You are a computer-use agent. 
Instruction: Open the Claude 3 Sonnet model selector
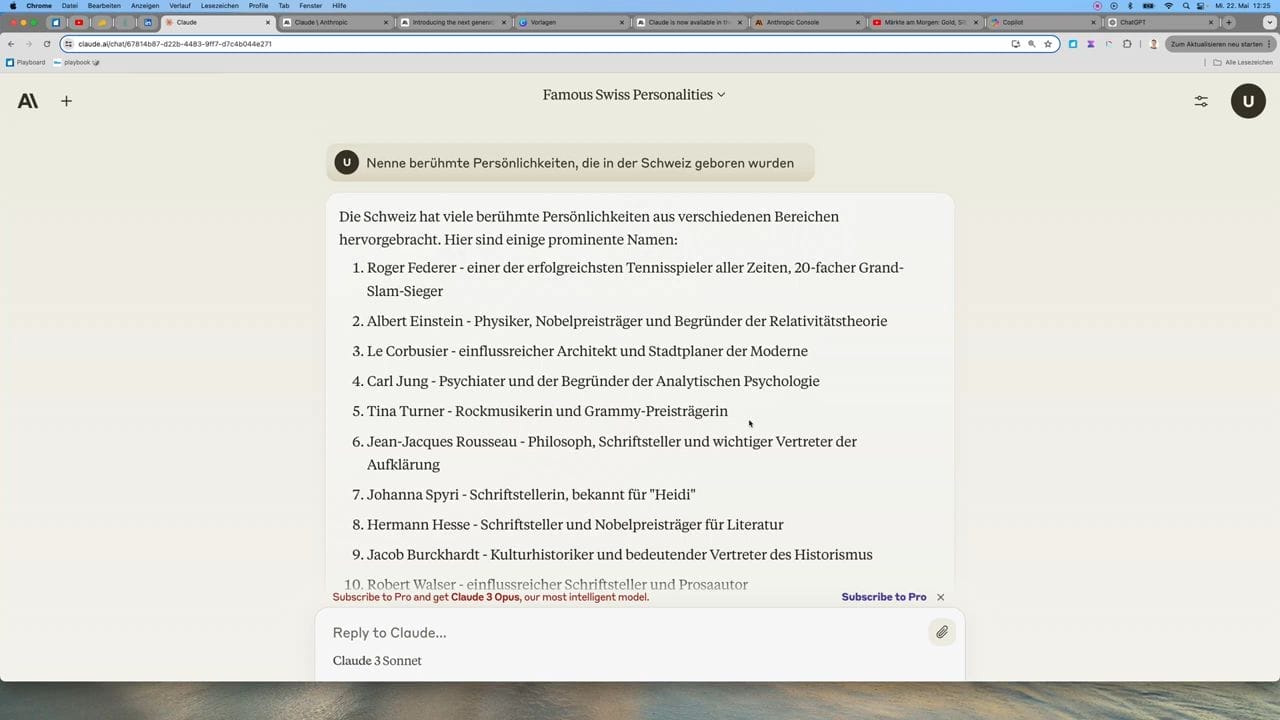click(377, 660)
